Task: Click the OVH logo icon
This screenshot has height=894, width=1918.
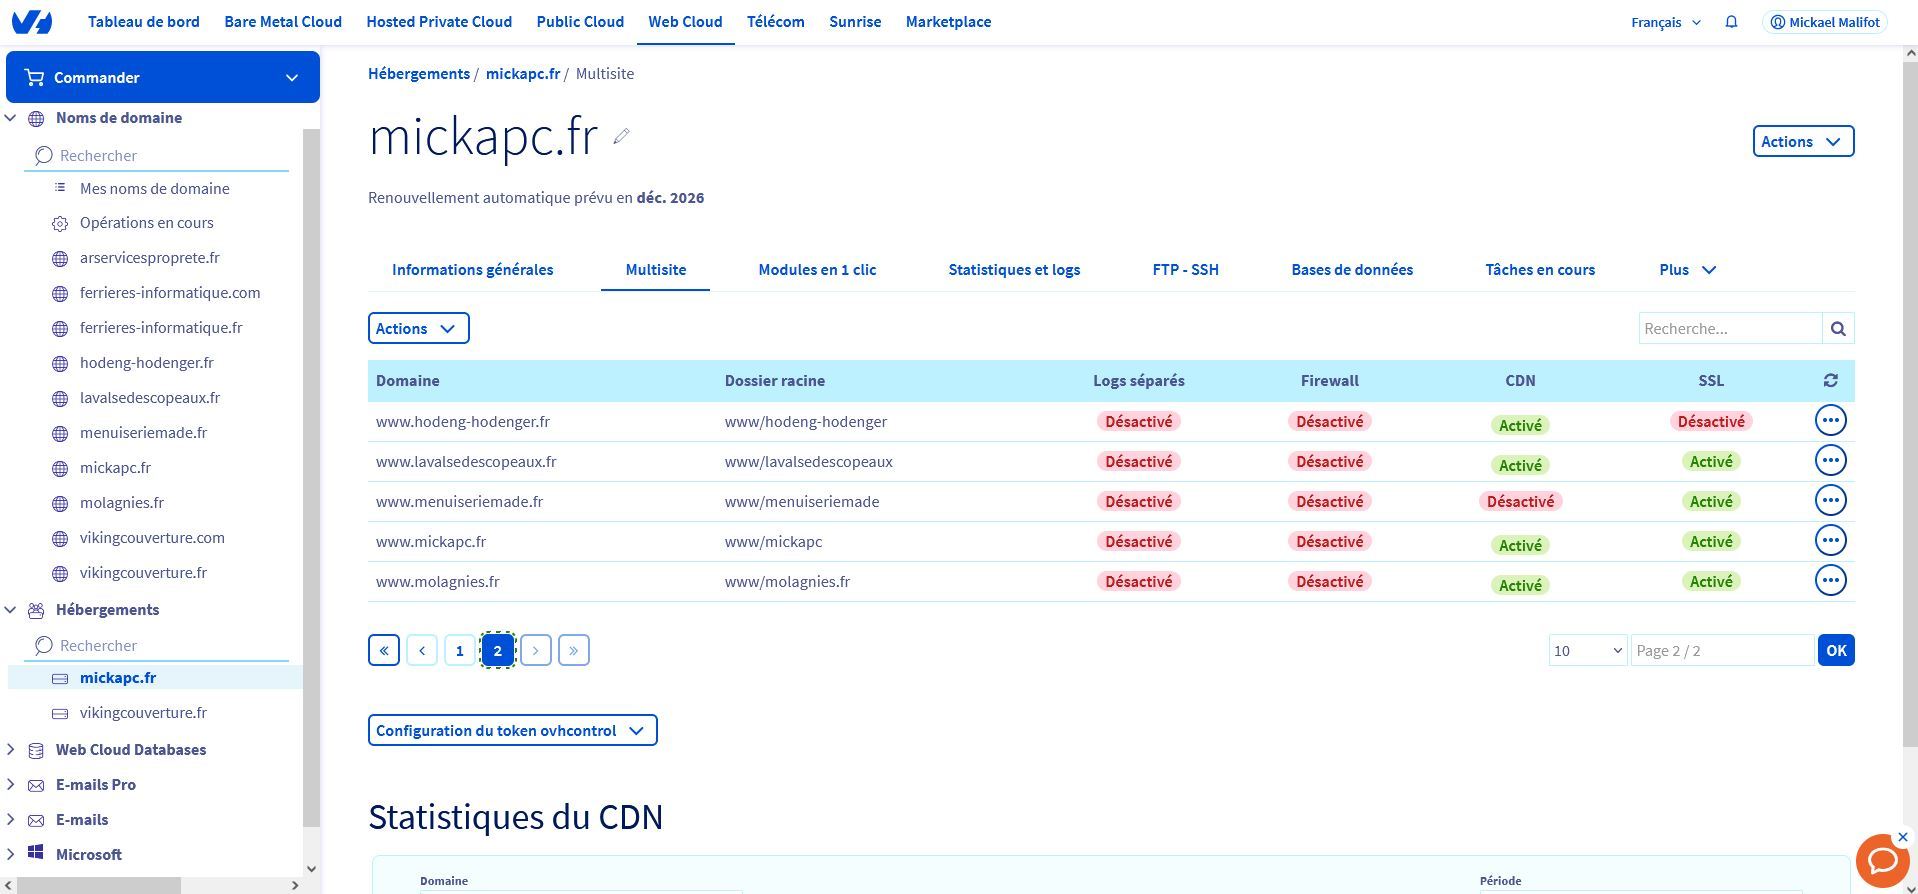Action: pyautogui.click(x=32, y=22)
